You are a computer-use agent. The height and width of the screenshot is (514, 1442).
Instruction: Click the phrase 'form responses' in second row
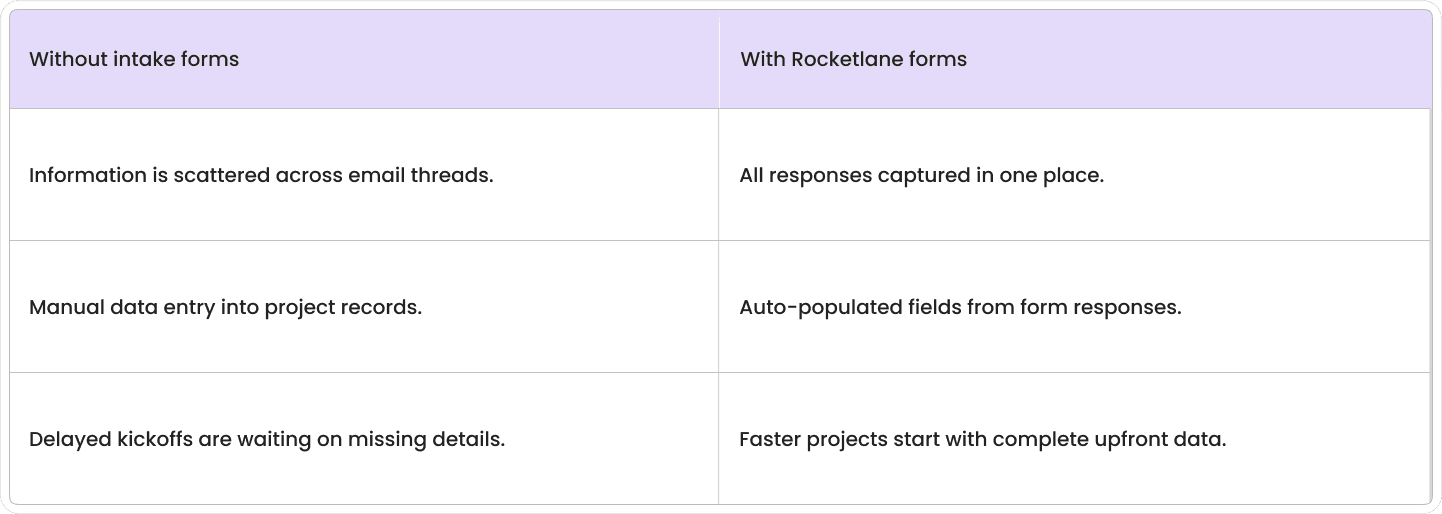[x=1101, y=308]
